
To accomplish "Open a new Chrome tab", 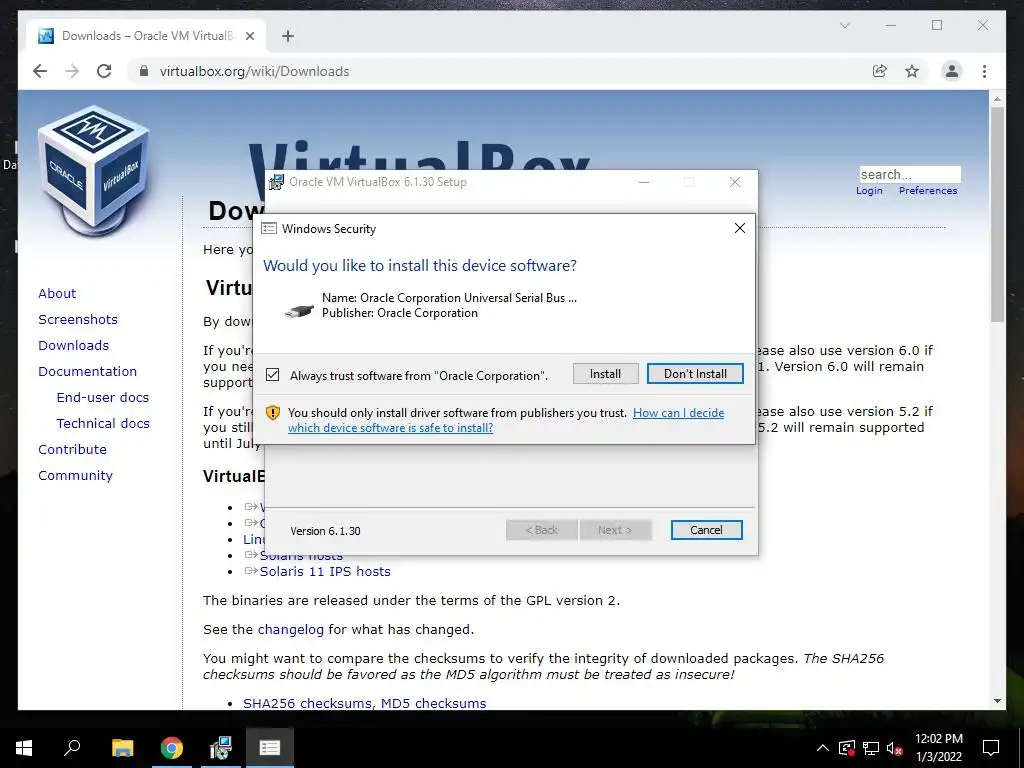I will coord(288,36).
